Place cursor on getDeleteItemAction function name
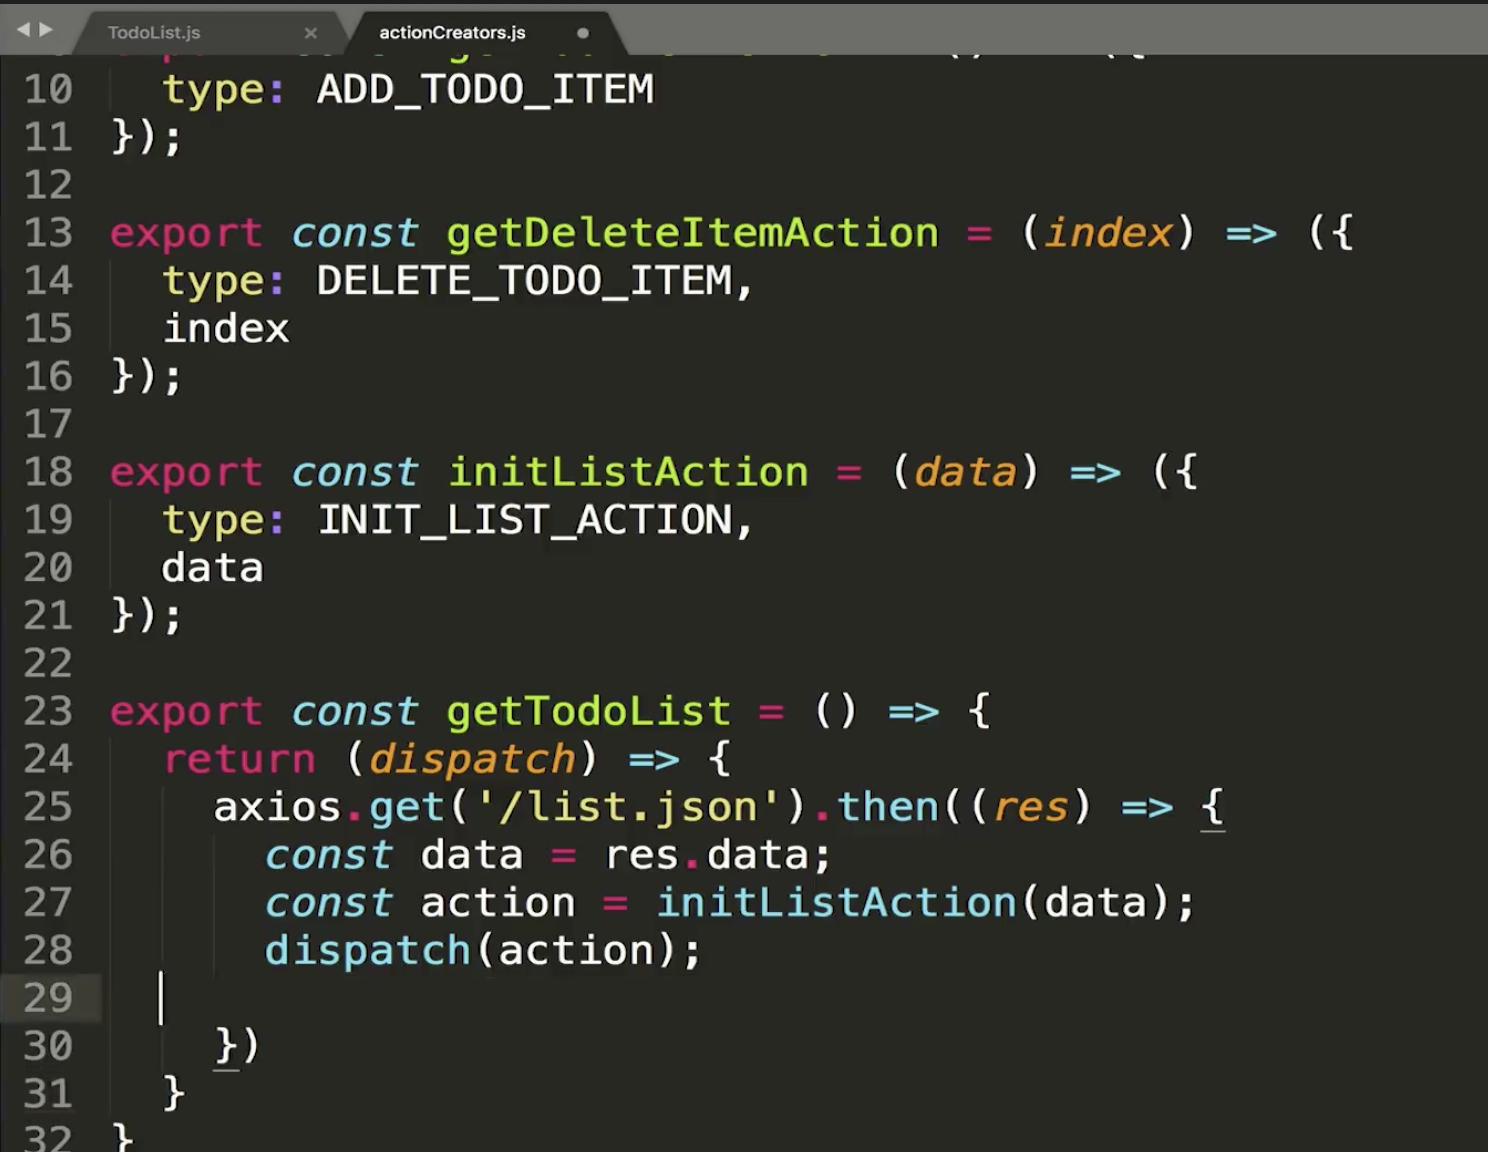Viewport: 1488px width, 1152px height. click(692, 233)
